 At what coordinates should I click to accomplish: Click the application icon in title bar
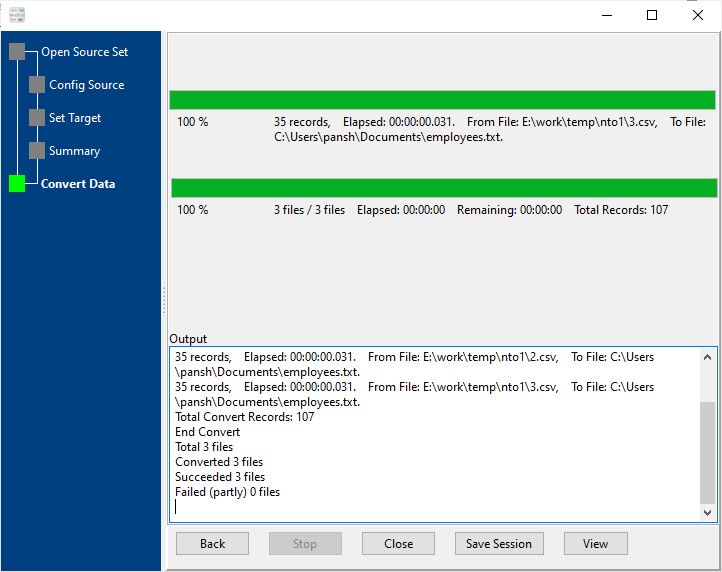coord(16,15)
